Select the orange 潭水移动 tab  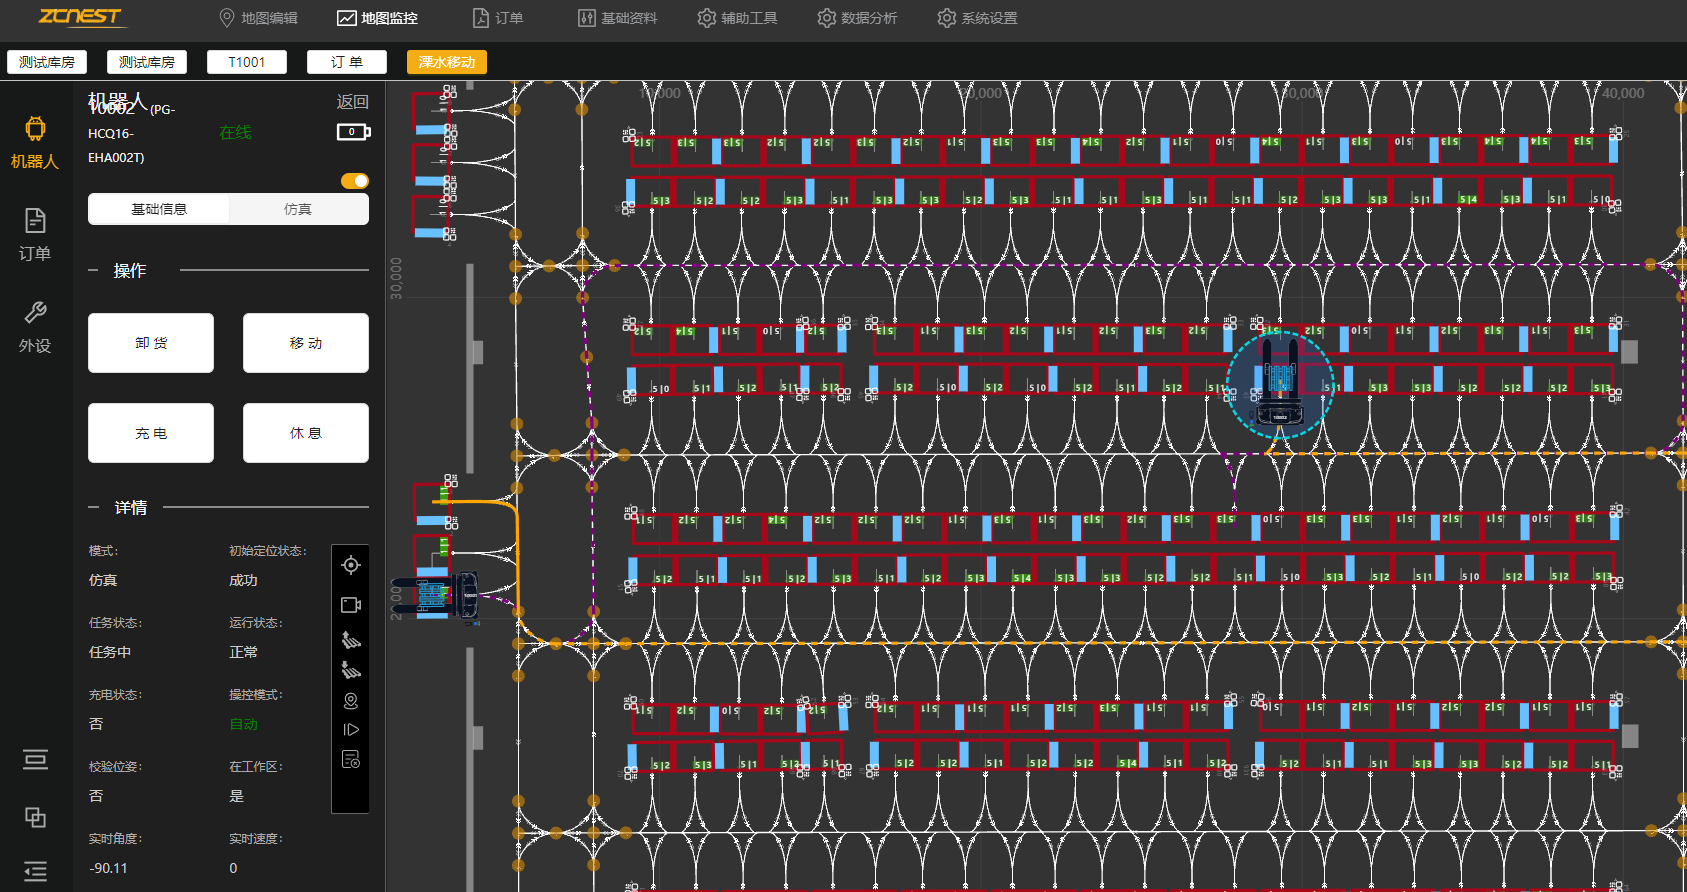tap(447, 62)
